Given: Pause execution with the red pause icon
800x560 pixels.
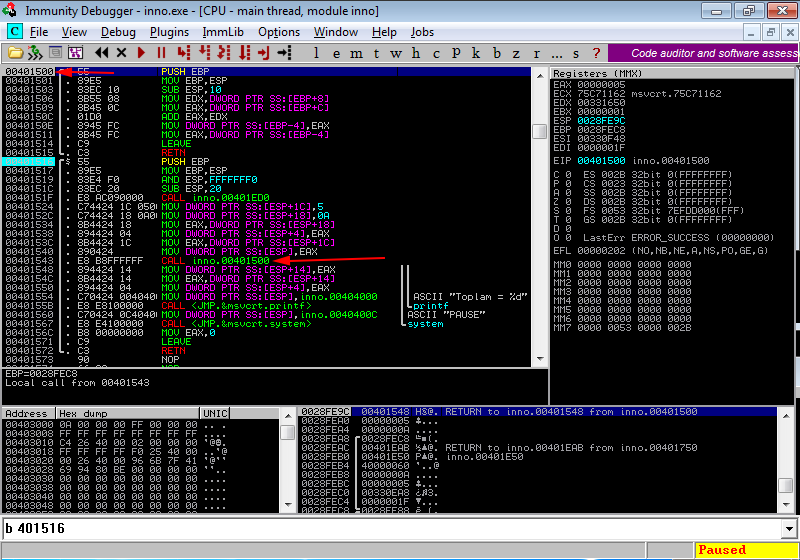Looking at the screenshot, I should (161, 53).
